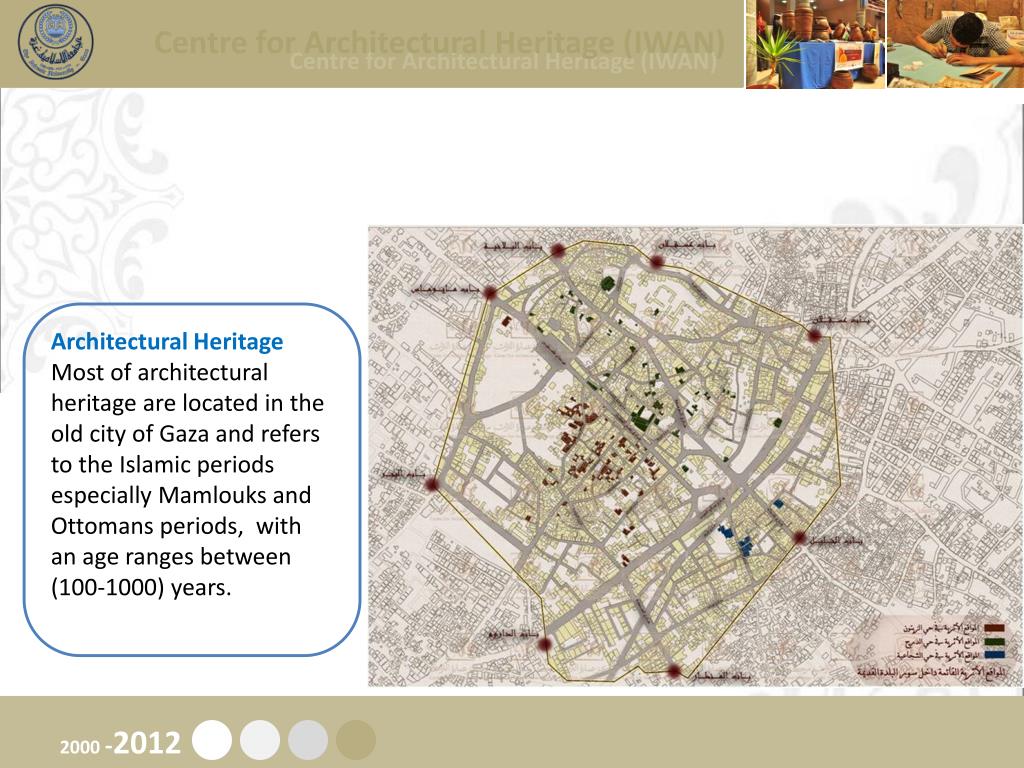The image size is (1024, 768).
Task: Open the photo of man drawing
Action: coord(955,44)
